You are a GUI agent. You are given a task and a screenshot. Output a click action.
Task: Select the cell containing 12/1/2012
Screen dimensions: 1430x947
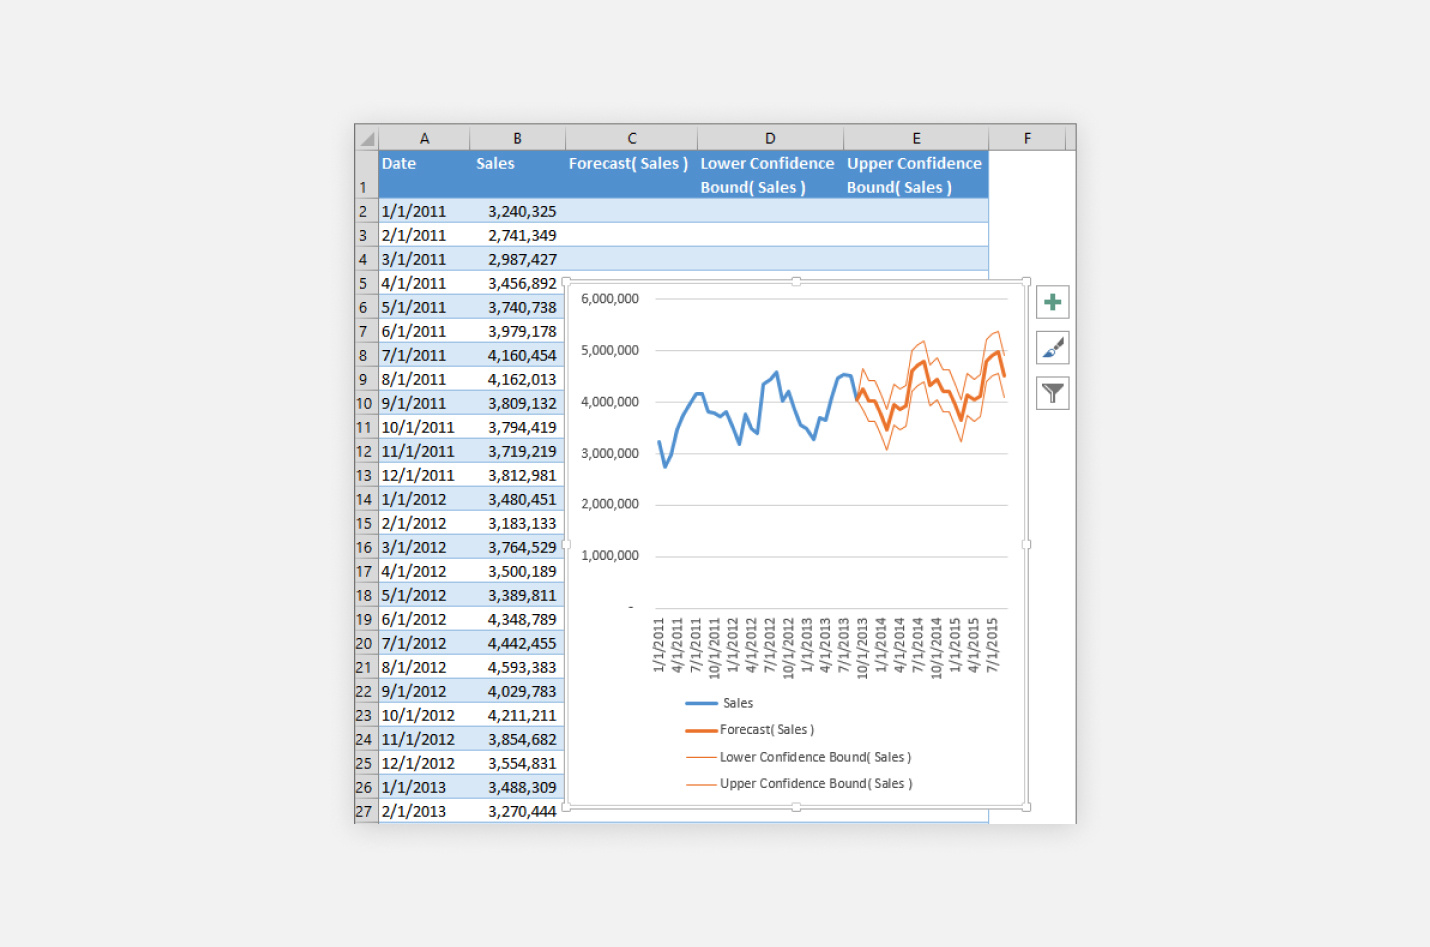click(x=424, y=762)
